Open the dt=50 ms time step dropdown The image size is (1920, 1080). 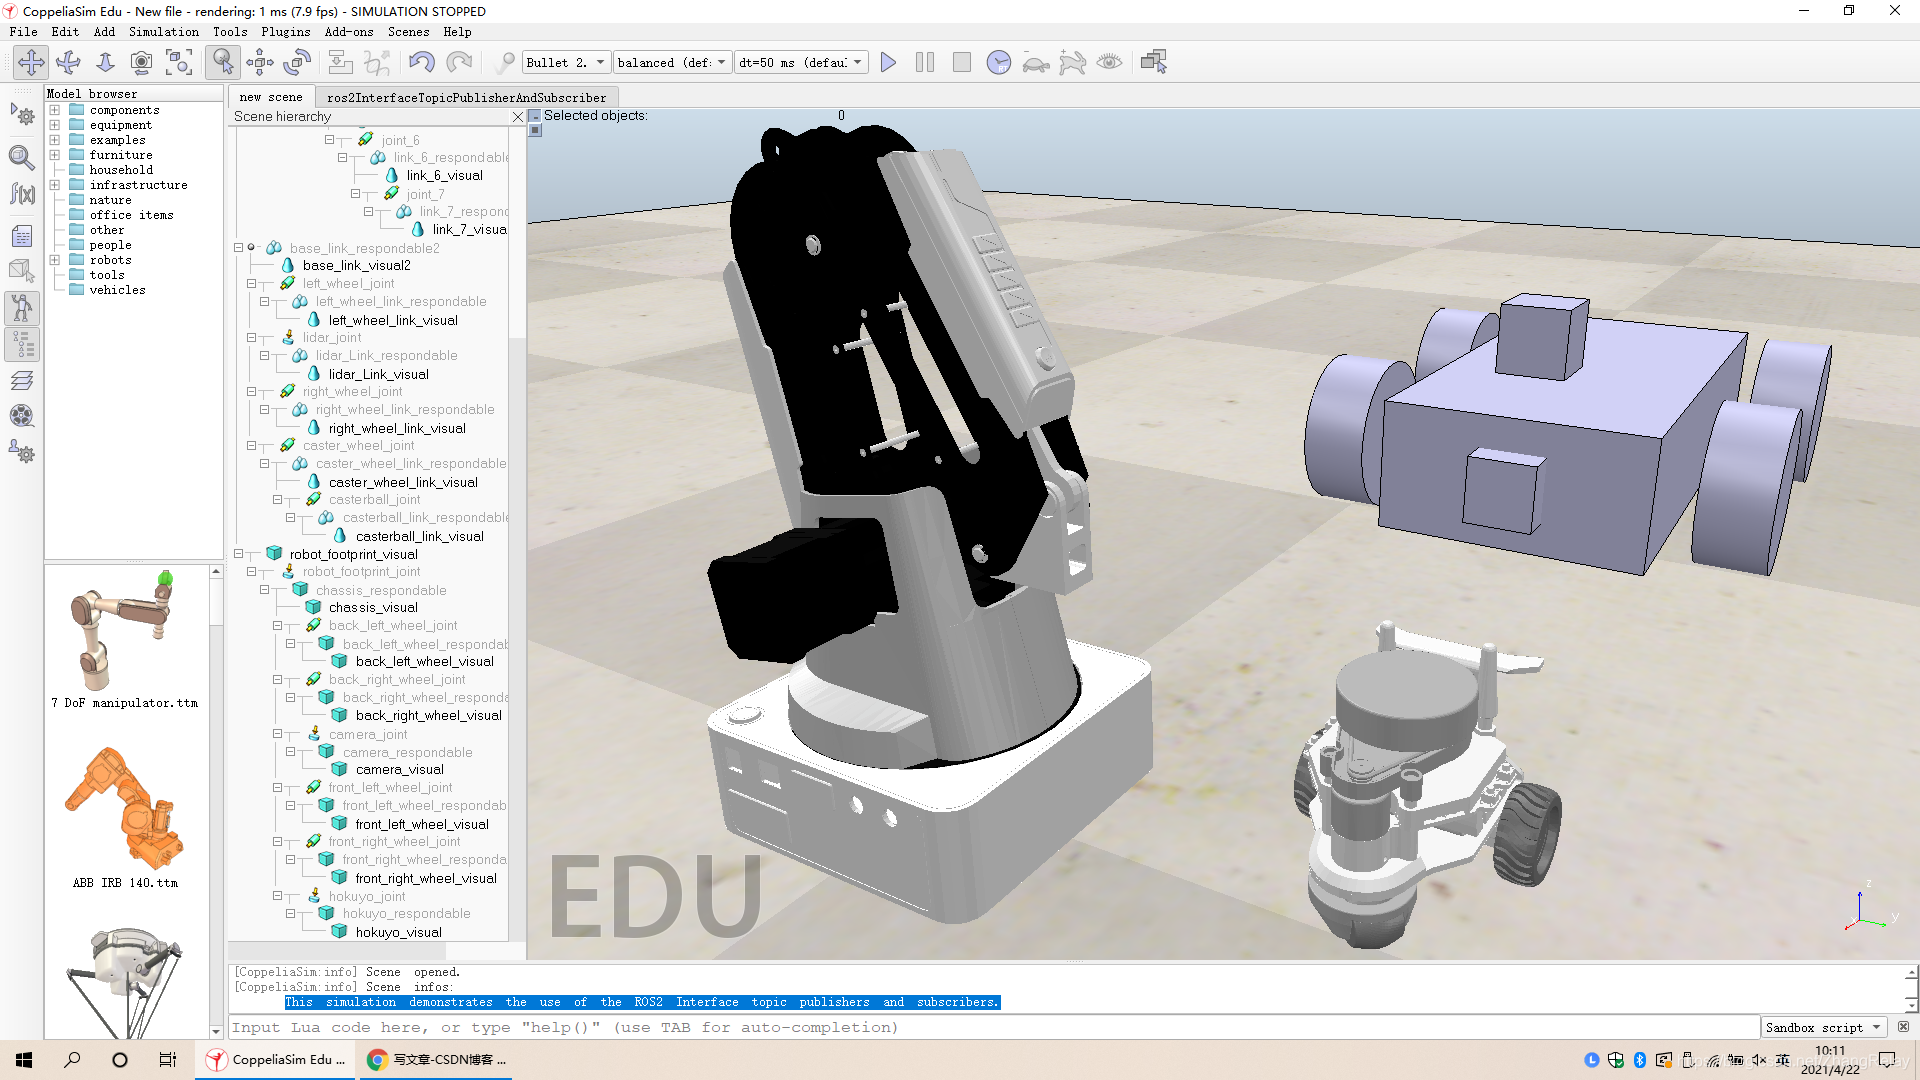(801, 62)
